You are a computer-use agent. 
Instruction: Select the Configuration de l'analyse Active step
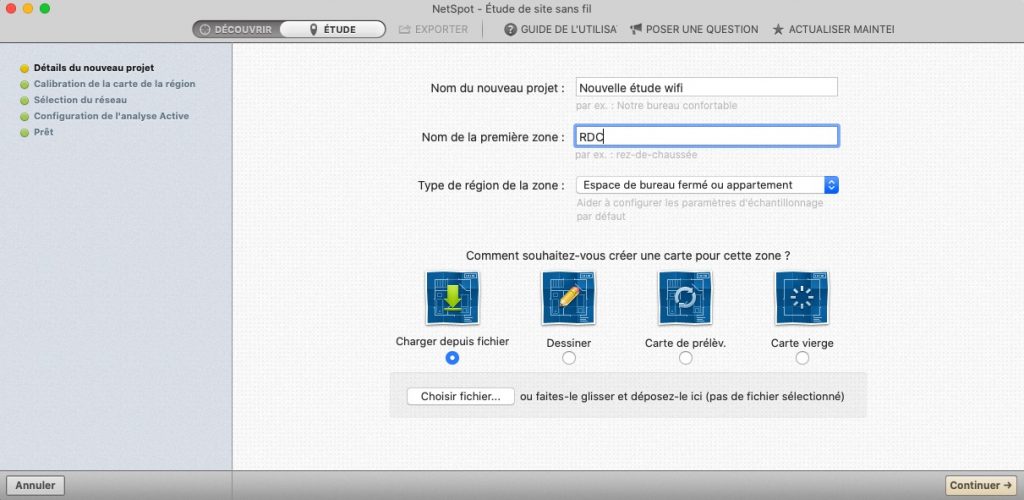[112, 116]
